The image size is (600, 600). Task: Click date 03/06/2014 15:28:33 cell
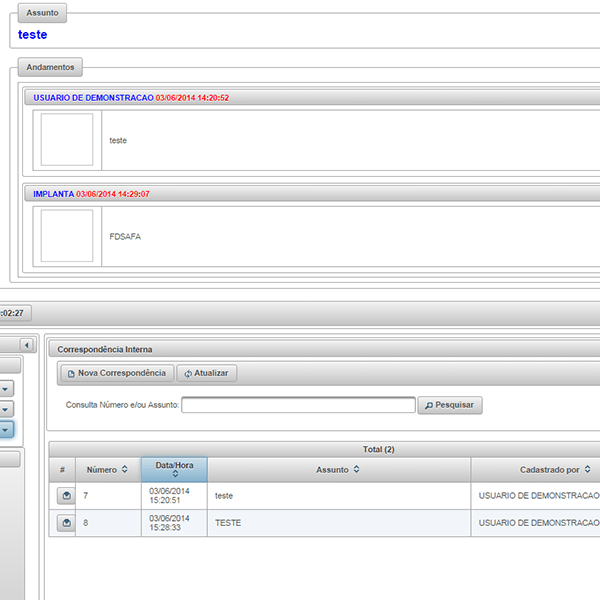click(x=174, y=523)
